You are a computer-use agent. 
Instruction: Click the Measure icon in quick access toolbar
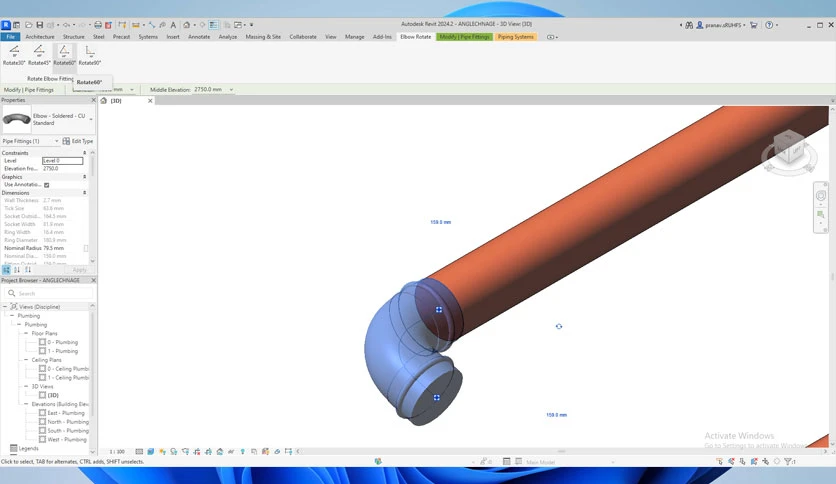(136, 25)
